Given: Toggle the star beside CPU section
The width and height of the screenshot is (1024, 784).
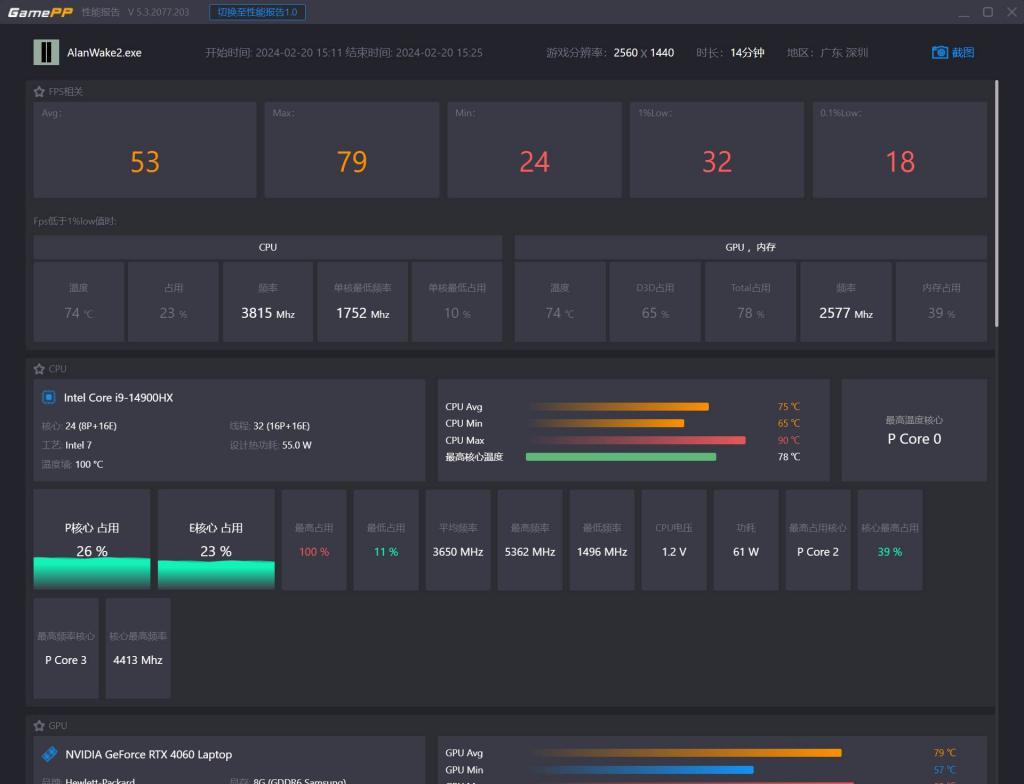Looking at the screenshot, I should click(39, 369).
